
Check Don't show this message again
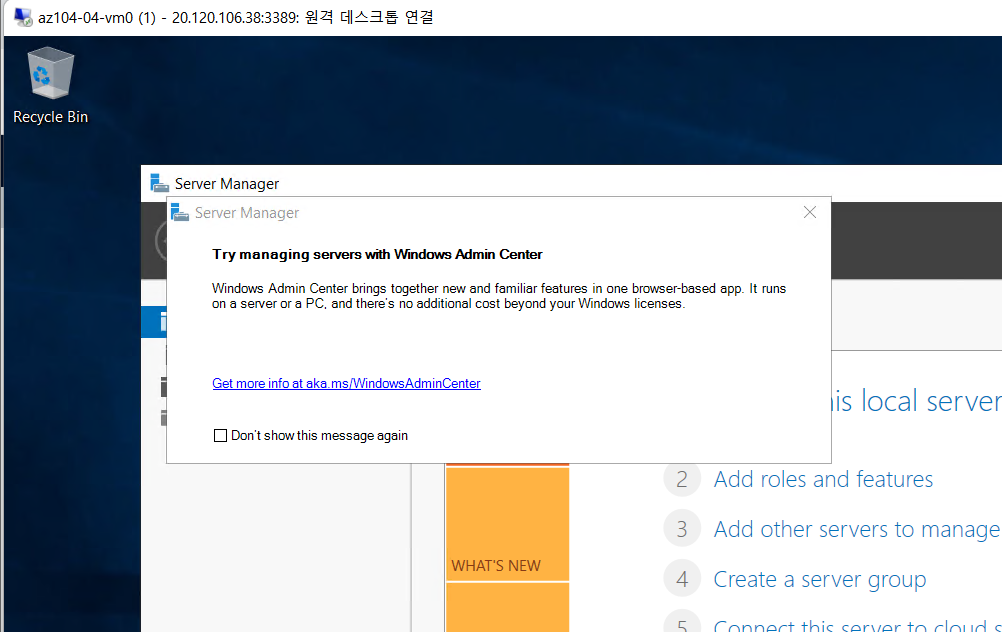click(x=220, y=436)
